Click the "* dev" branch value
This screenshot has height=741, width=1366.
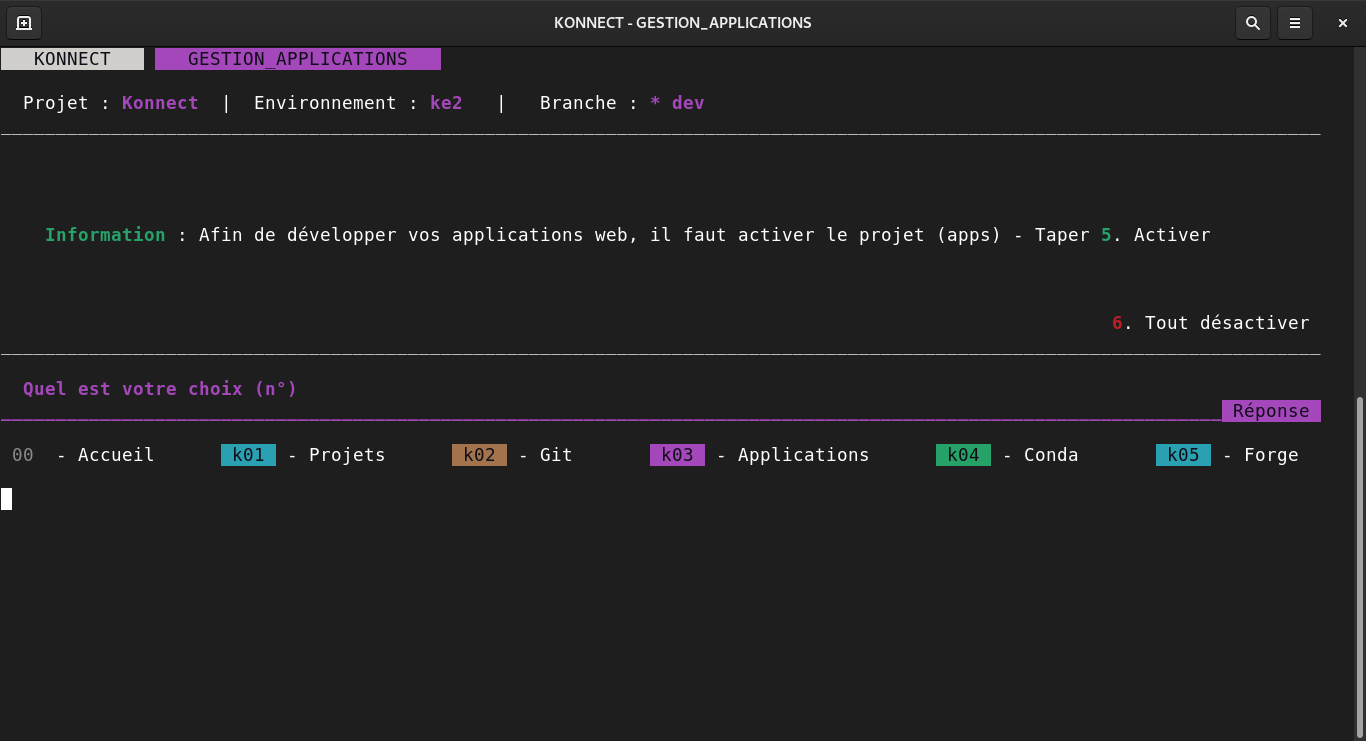[677, 103]
